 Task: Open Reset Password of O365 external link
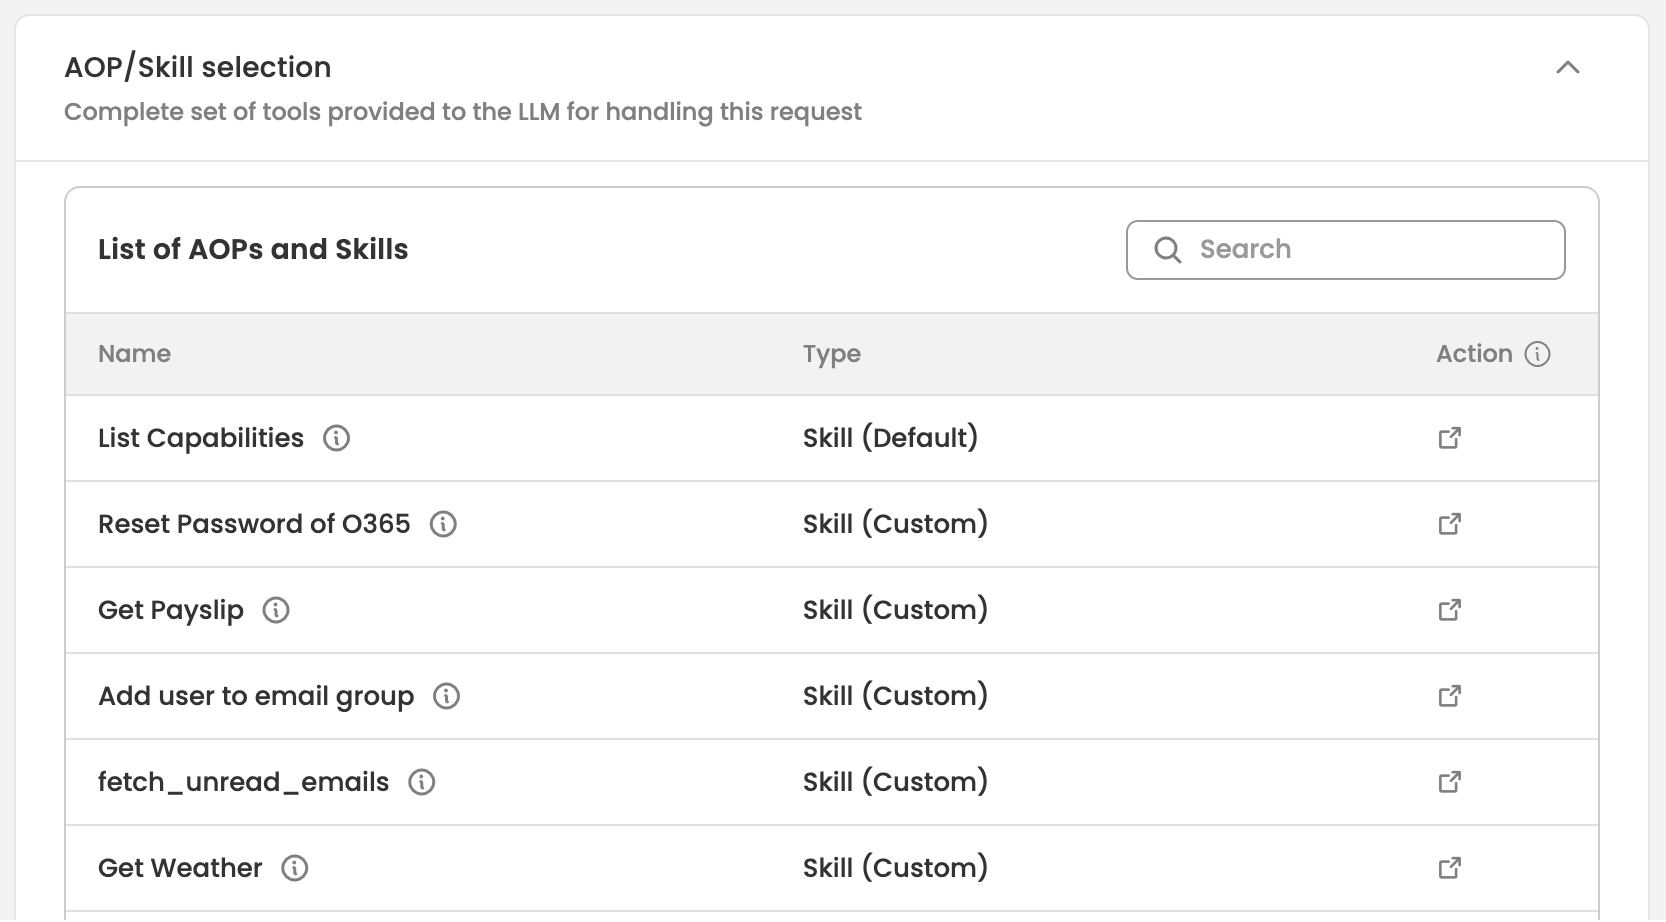coord(1449,524)
